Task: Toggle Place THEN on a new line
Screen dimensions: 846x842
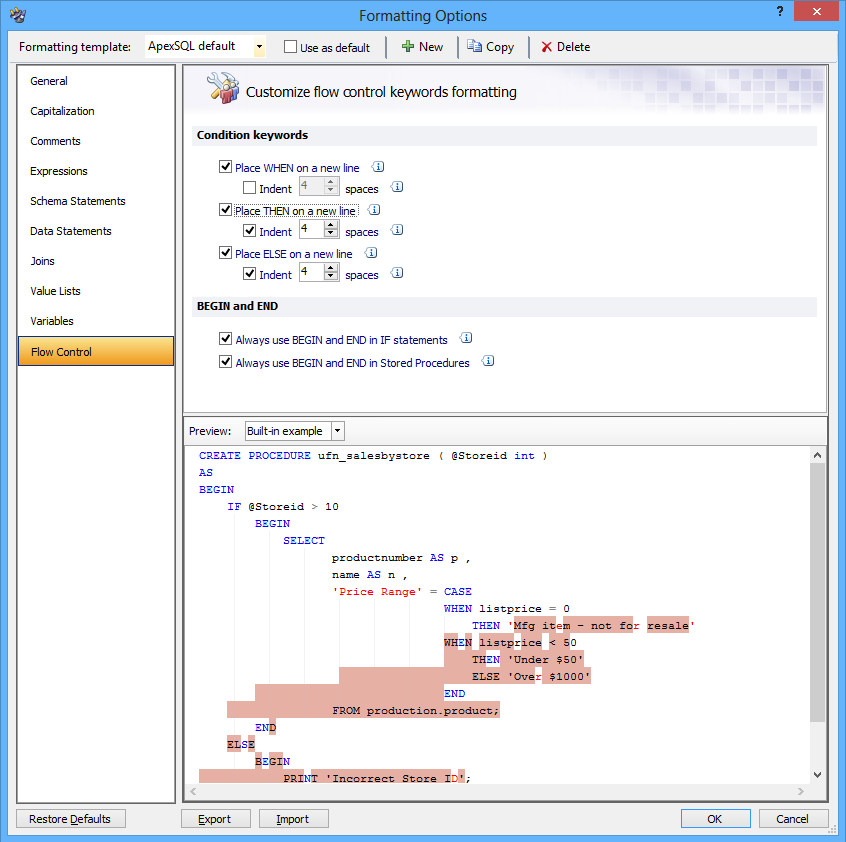Action: pyautogui.click(x=226, y=210)
